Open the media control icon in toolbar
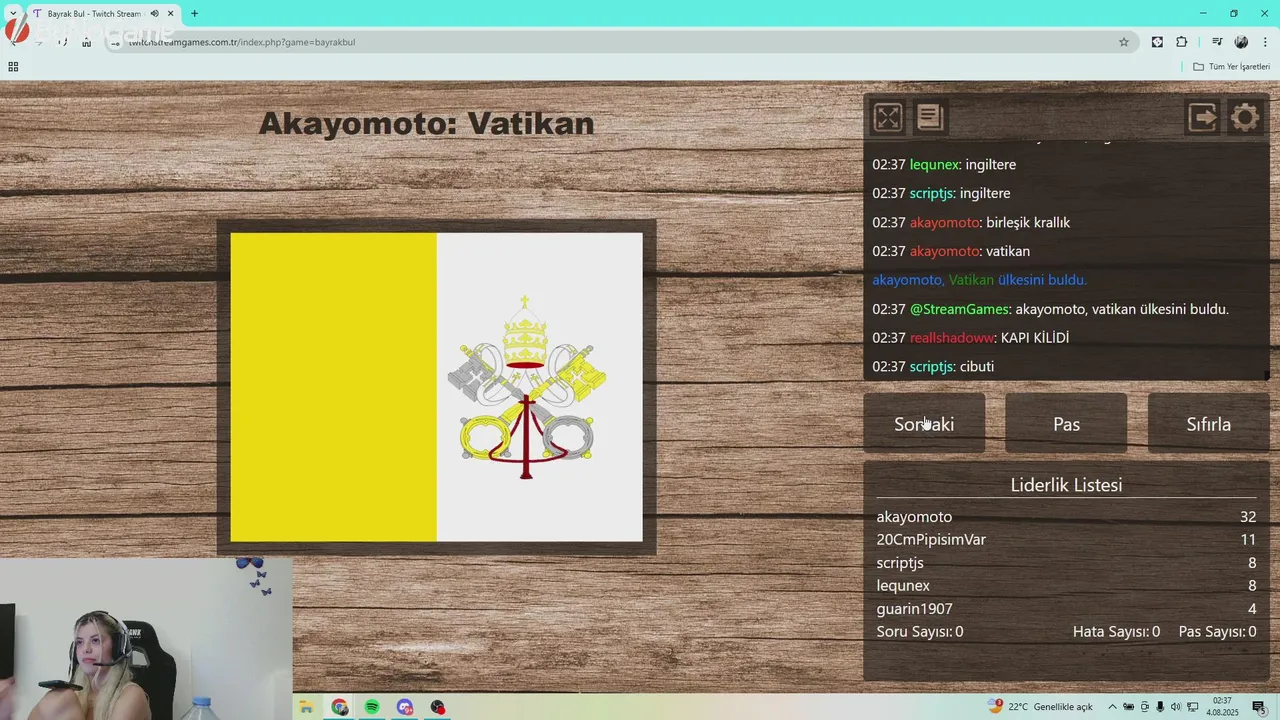This screenshot has width=1280, height=720. click(x=1217, y=42)
